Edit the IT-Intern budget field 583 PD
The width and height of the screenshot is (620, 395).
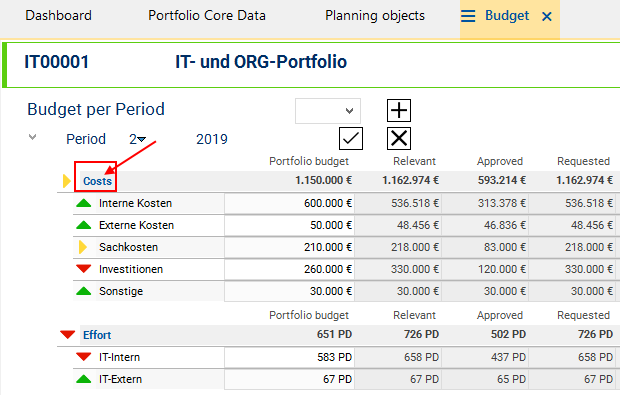(x=289, y=357)
